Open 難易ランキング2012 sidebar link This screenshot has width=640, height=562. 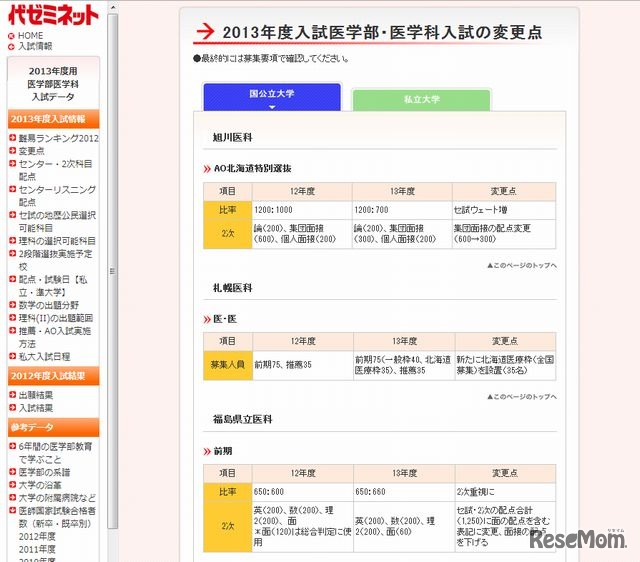point(59,138)
